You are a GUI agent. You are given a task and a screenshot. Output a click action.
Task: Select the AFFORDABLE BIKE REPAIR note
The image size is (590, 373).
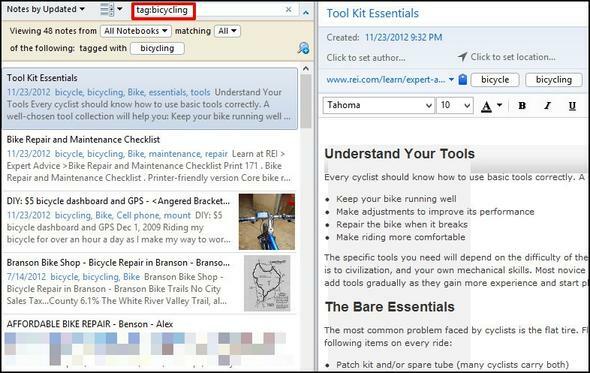150,344
